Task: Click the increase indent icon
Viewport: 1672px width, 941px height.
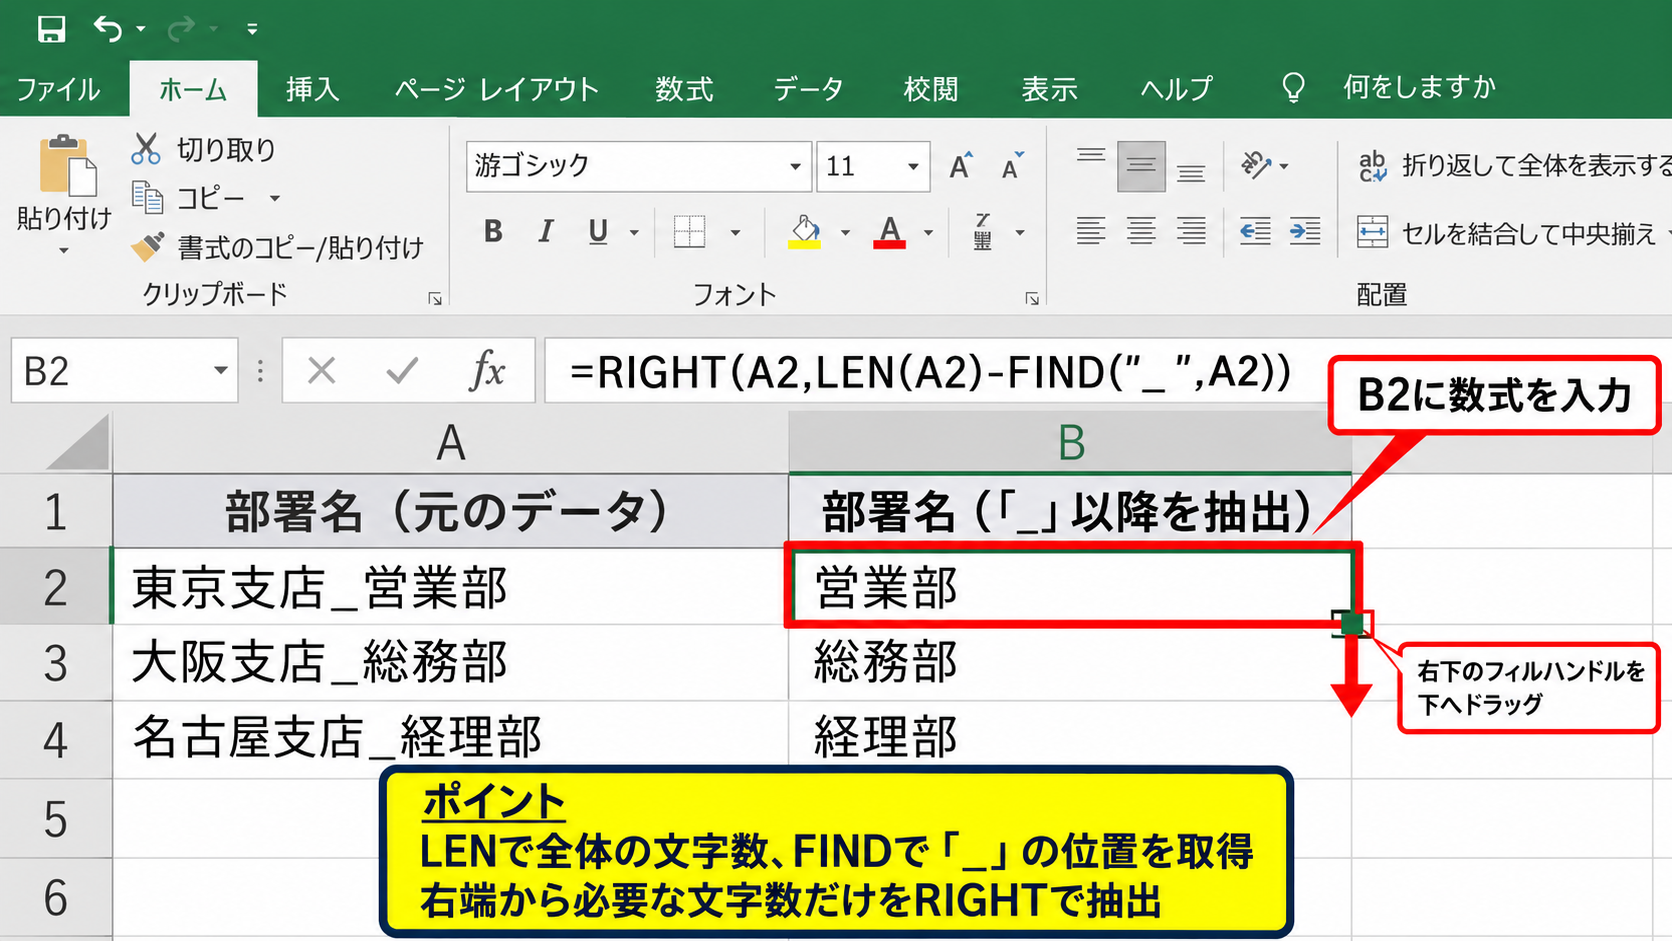Action: click(x=1304, y=232)
